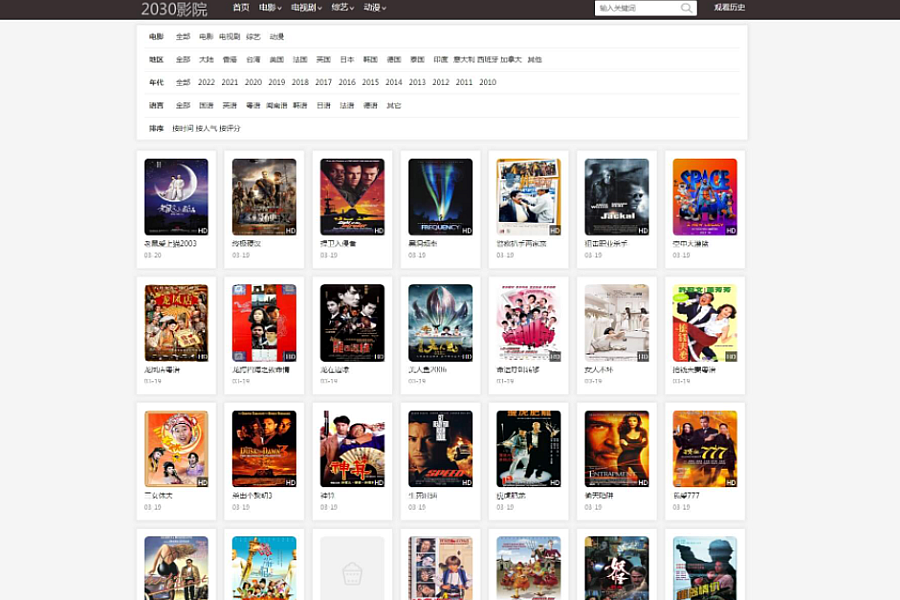
Task: Select 日本 in the region filter
Action: click(x=347, y=60)
